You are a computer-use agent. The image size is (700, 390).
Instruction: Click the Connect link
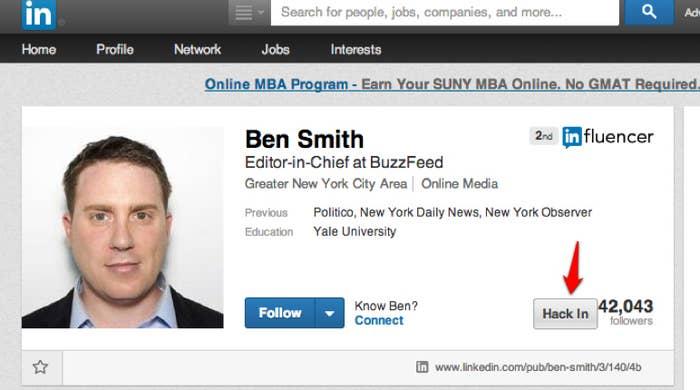(379, 320)
